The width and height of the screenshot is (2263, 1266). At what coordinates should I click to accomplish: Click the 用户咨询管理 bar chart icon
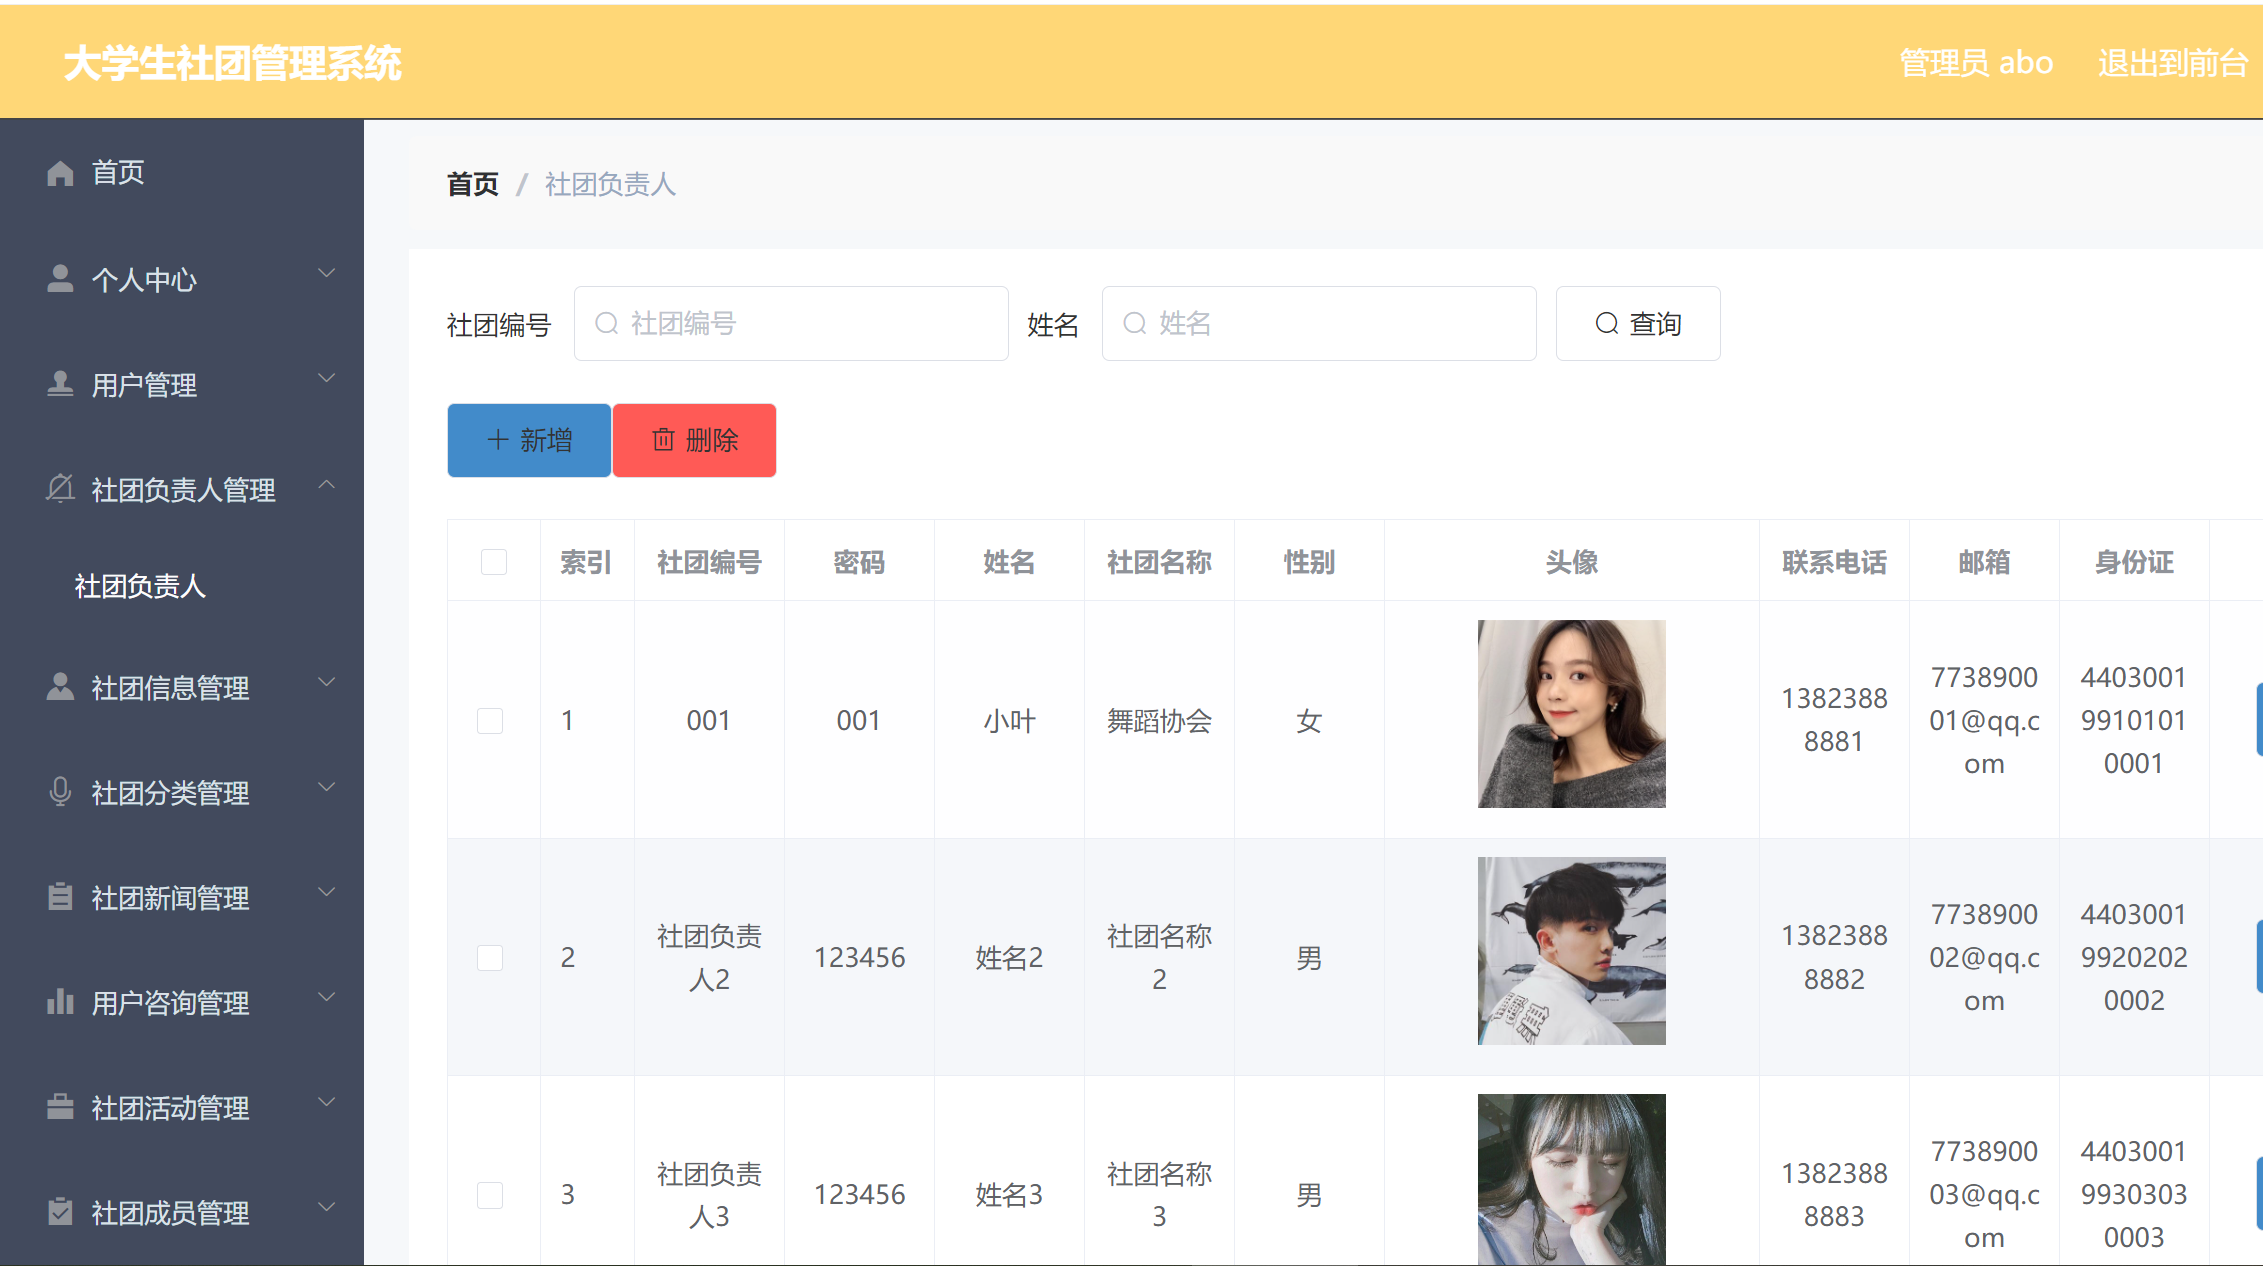(x=60, y=1002)
